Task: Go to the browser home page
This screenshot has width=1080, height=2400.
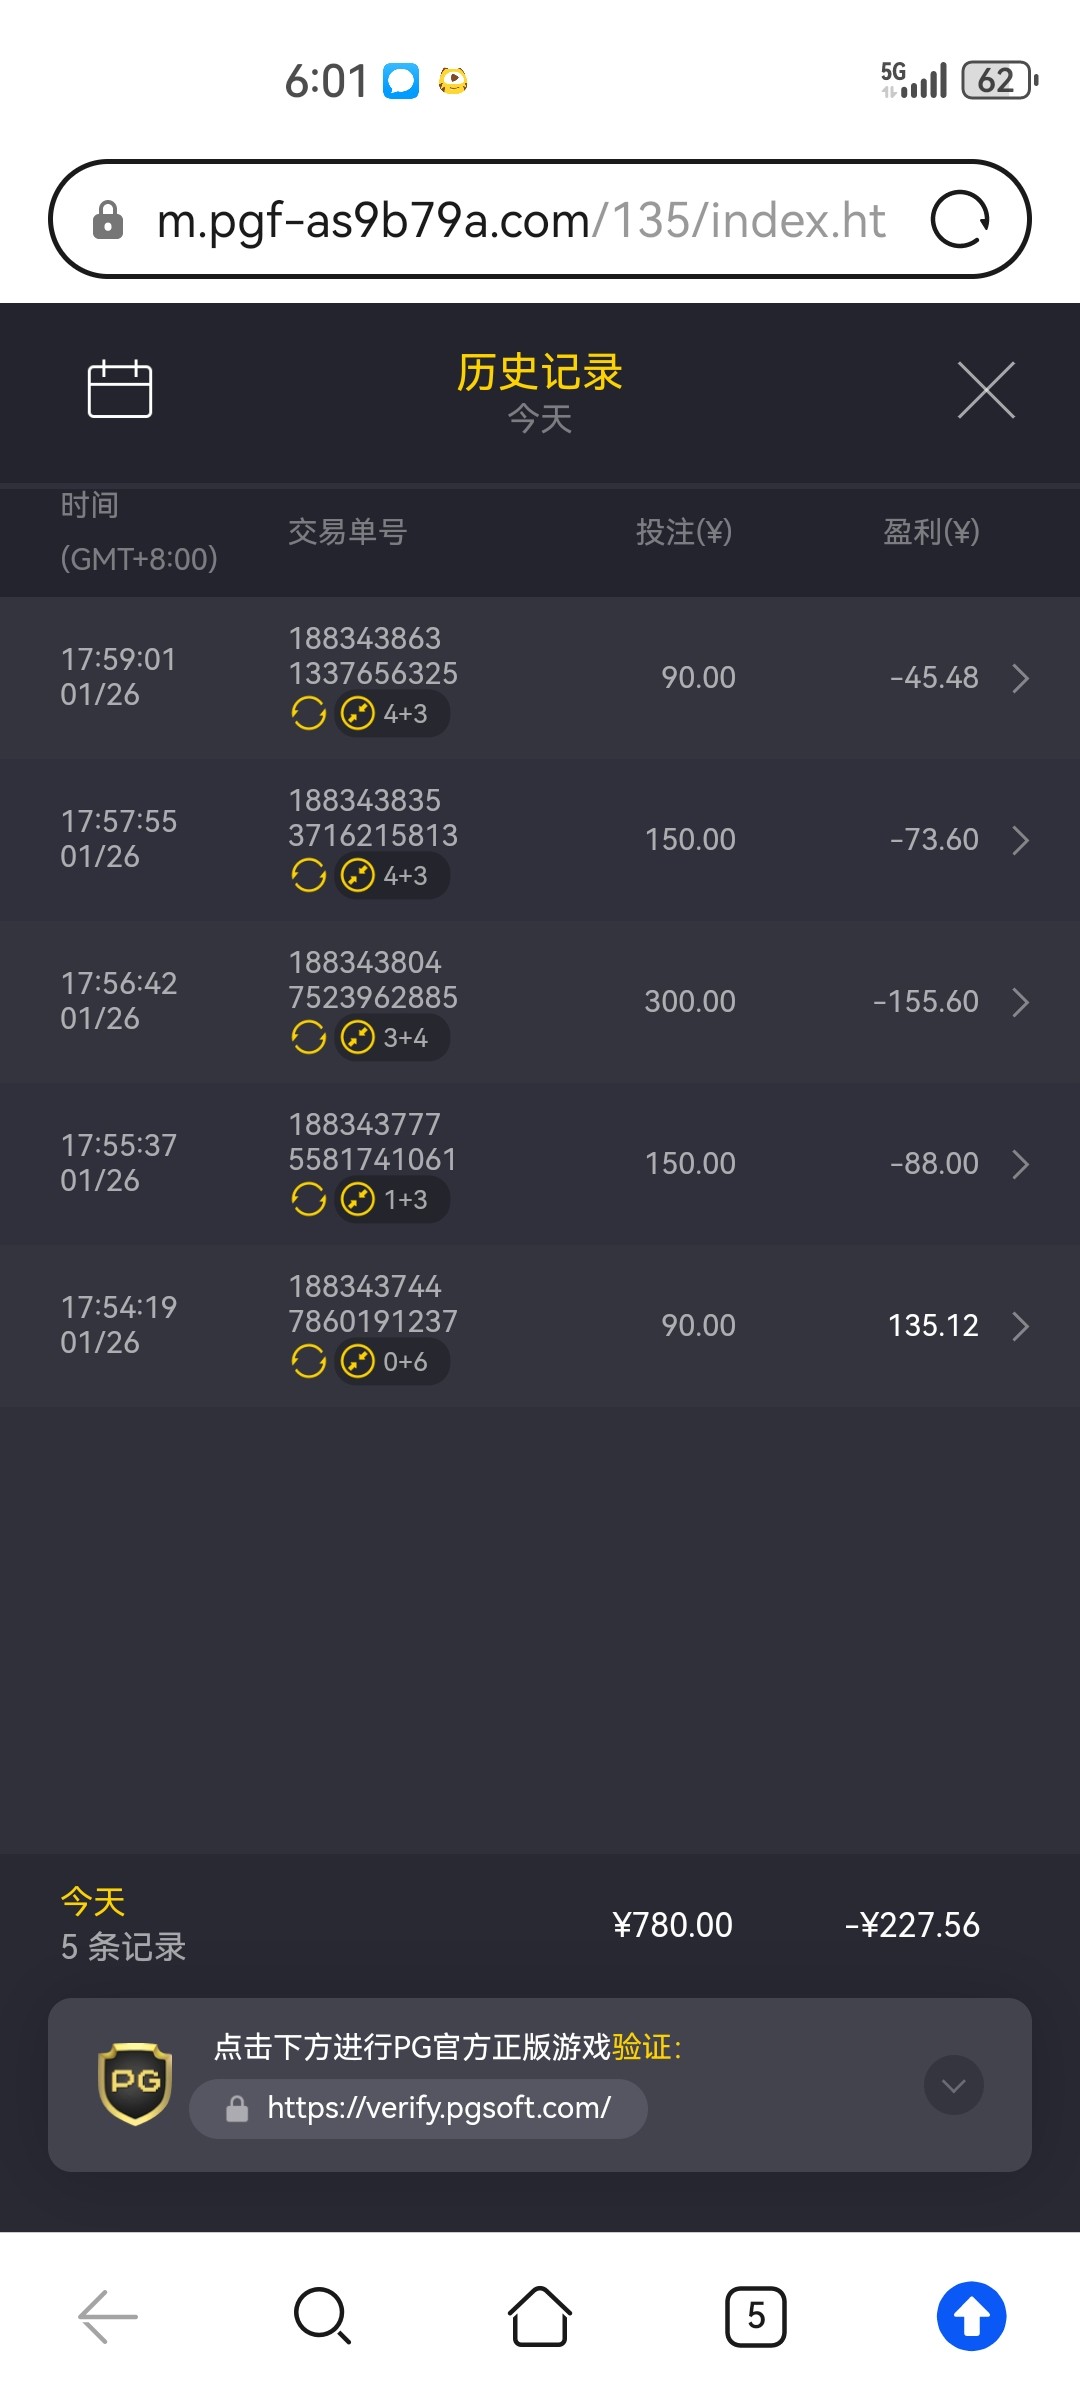Action: [540, 2316]
